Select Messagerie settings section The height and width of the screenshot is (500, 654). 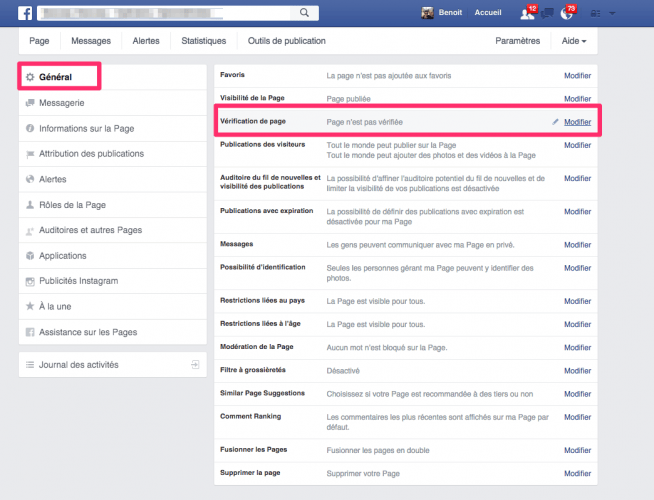point(113,103)
